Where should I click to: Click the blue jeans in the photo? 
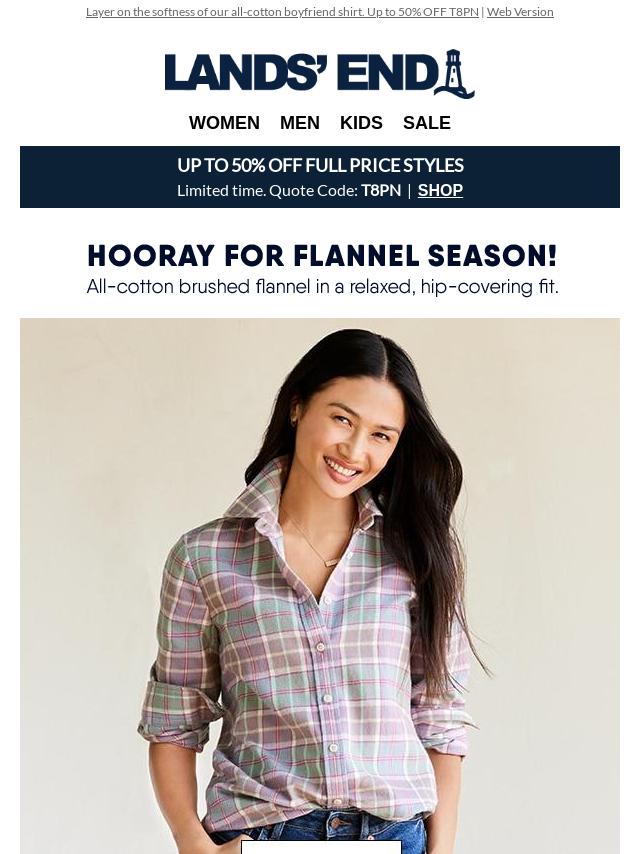point(319,832)
